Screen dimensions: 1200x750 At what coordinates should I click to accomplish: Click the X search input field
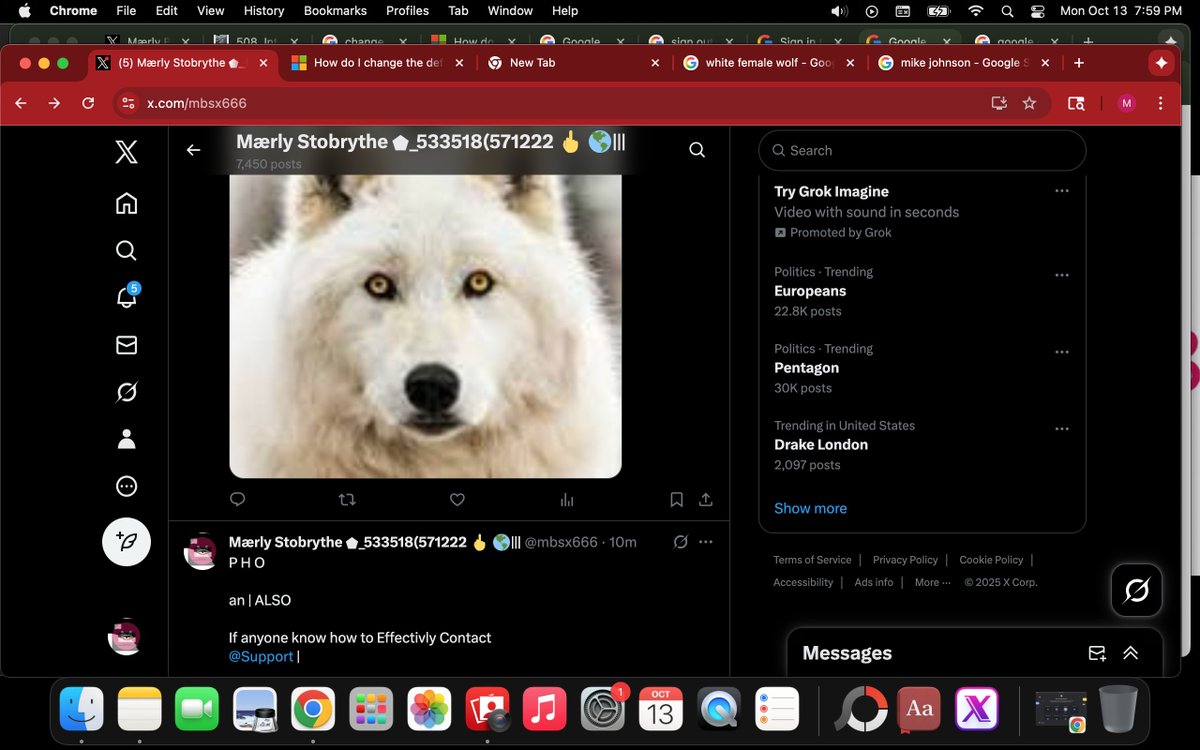point(922,150)
